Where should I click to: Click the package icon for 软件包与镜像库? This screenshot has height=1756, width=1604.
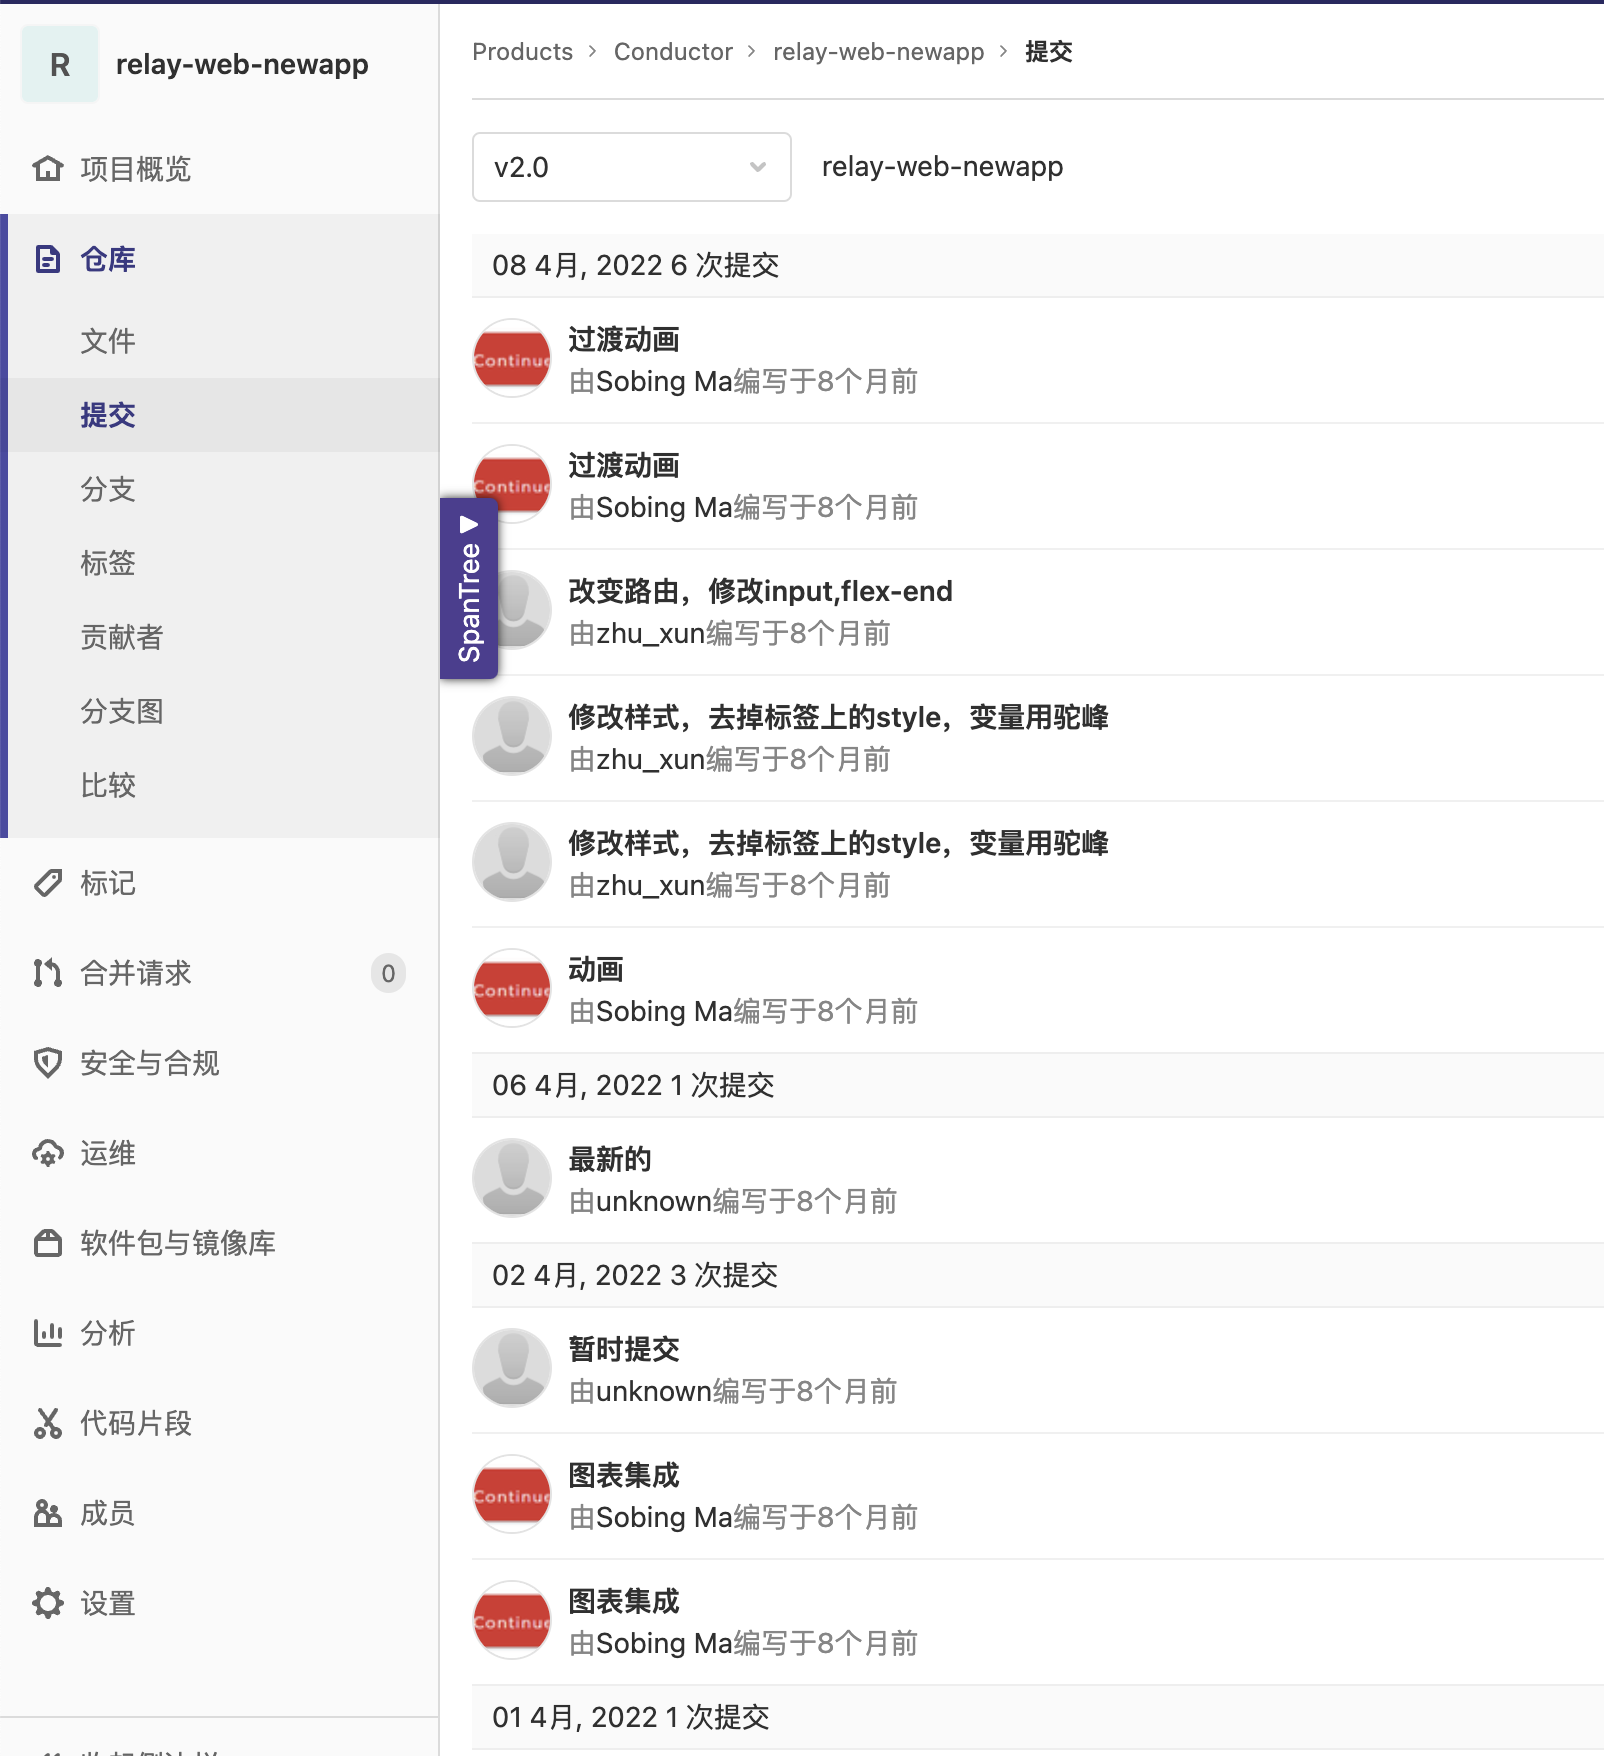coord(47,1243)
